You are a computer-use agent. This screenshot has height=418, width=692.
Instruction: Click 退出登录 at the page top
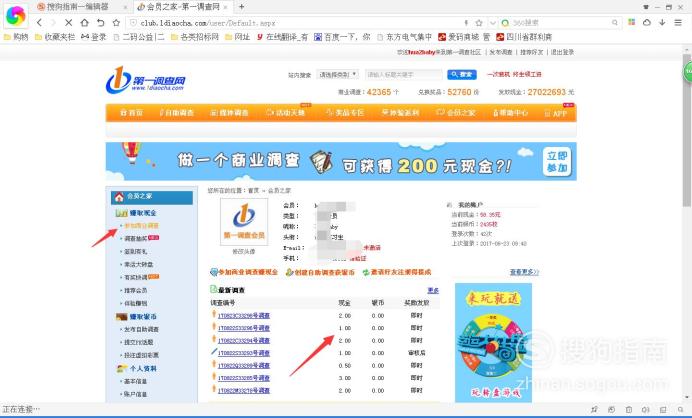coord(562,52)
